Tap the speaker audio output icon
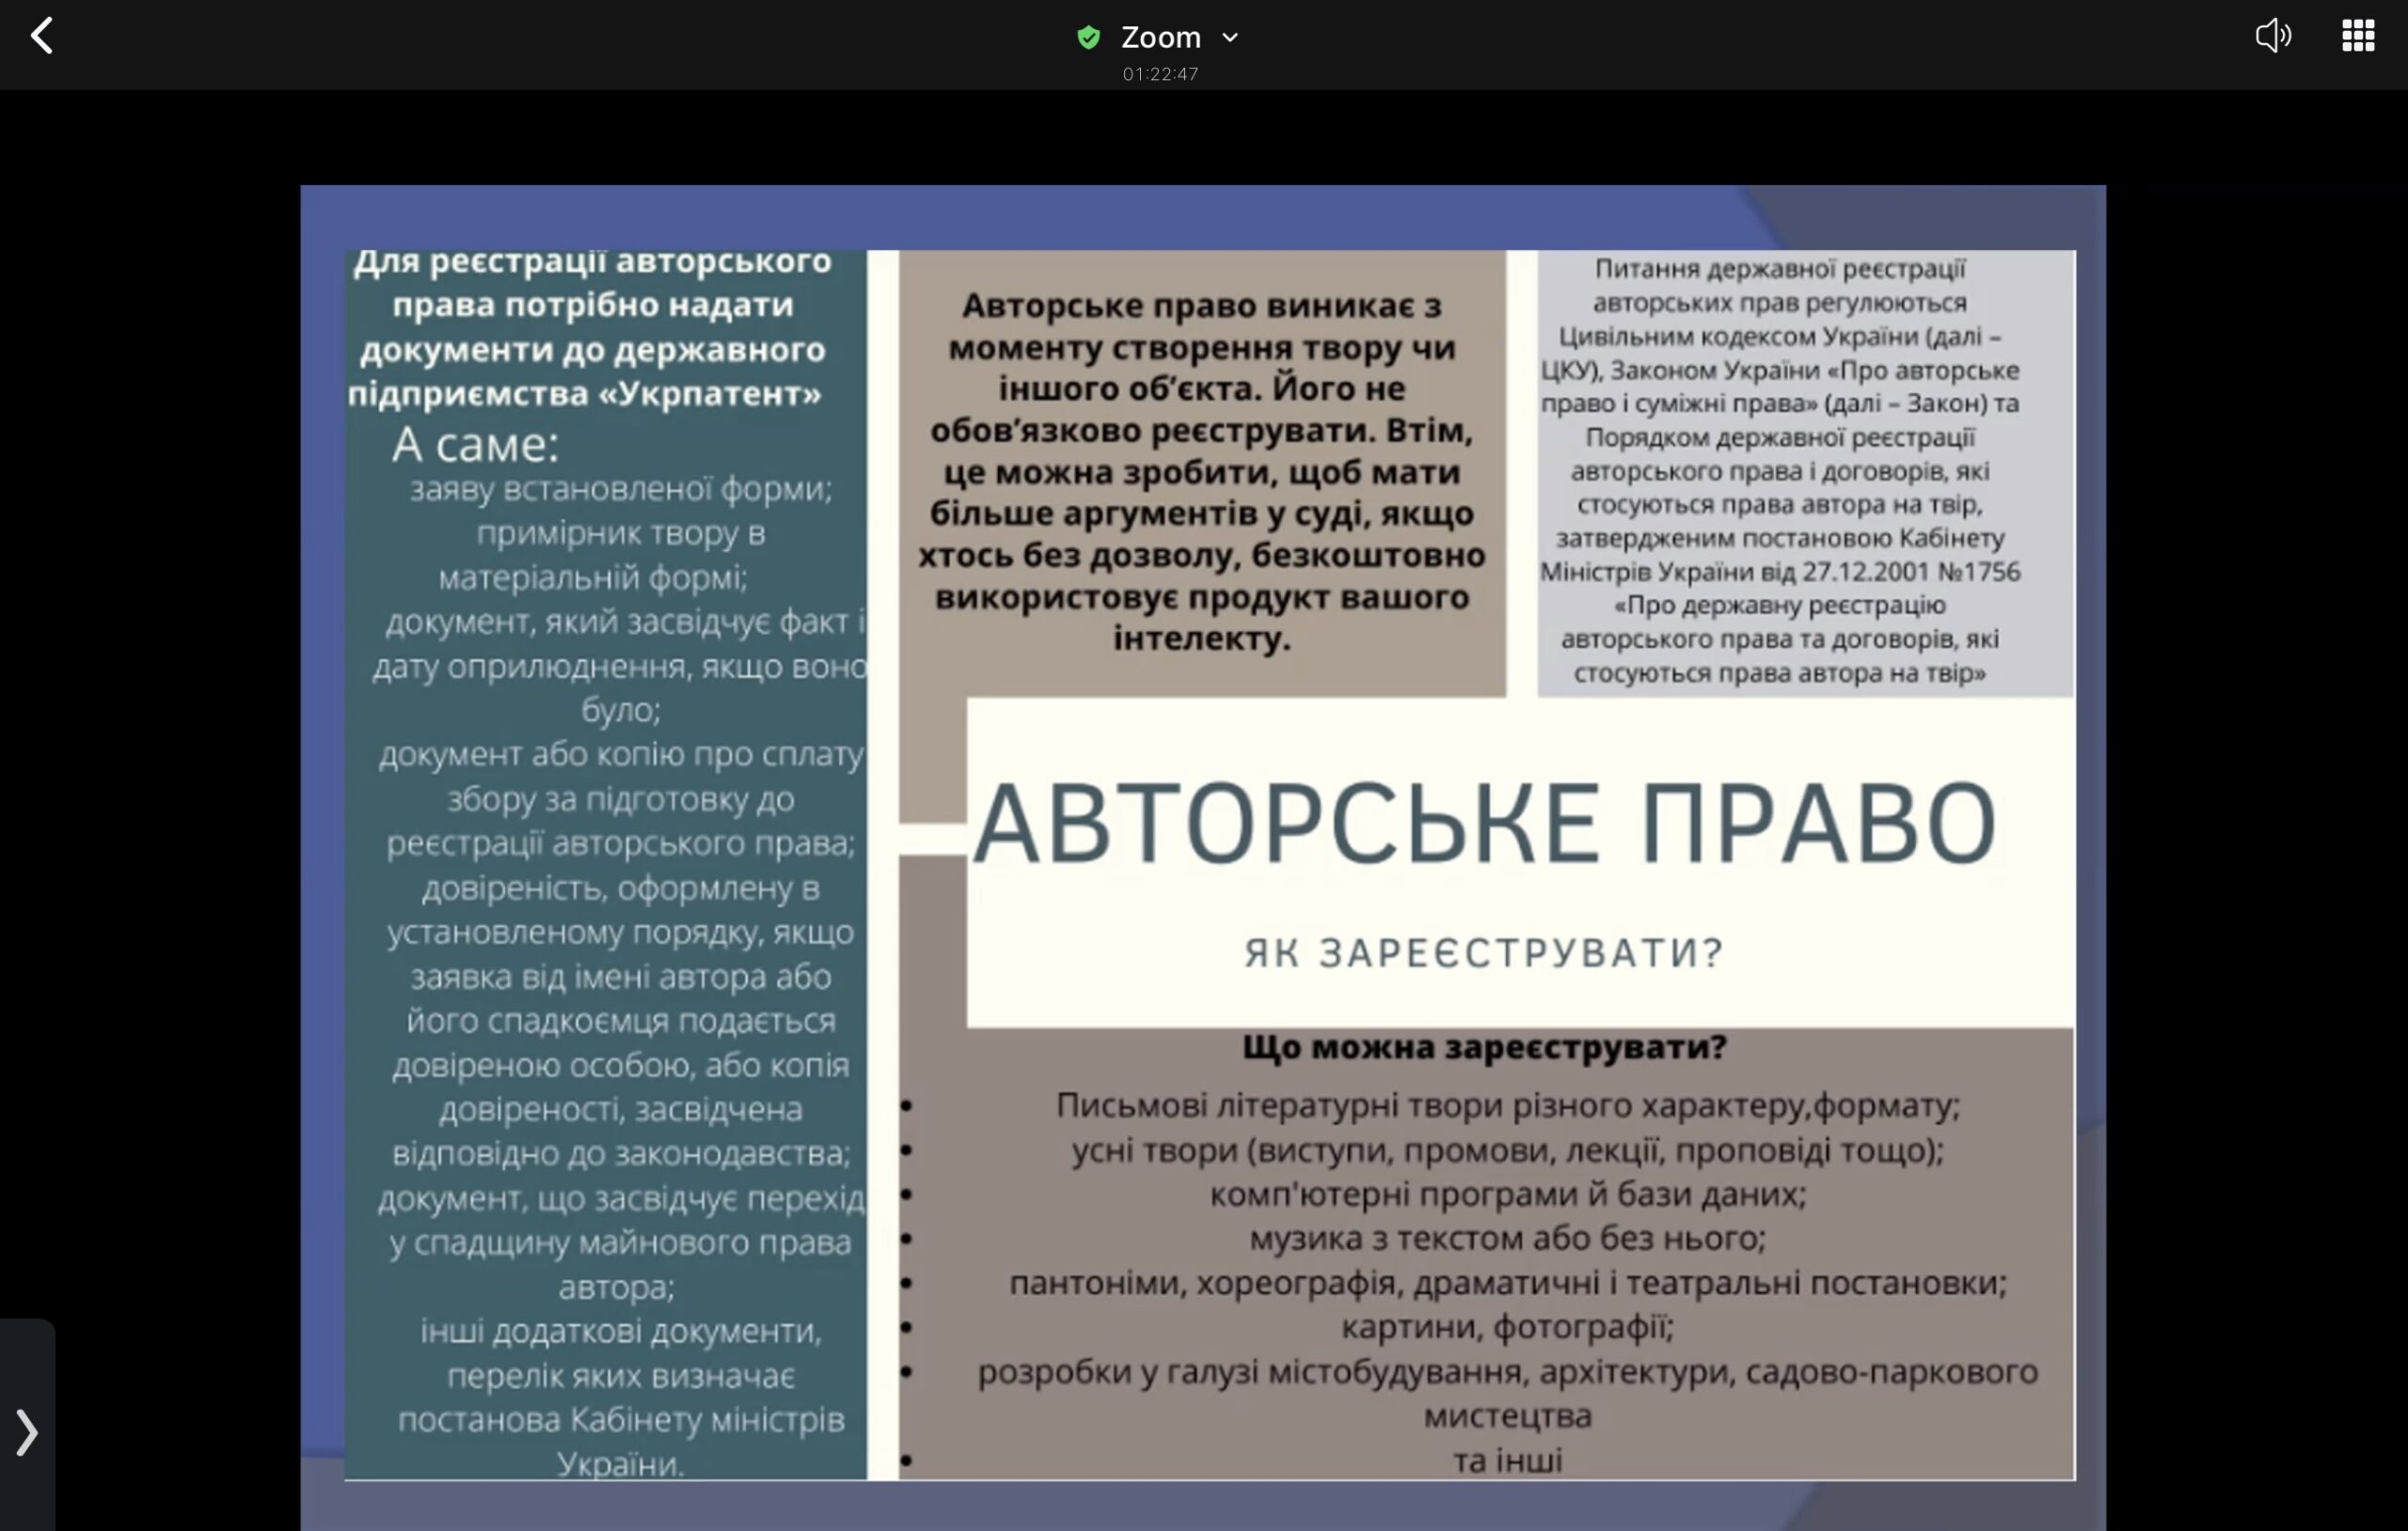2408x1531 pixels. tap(2273, 36)
